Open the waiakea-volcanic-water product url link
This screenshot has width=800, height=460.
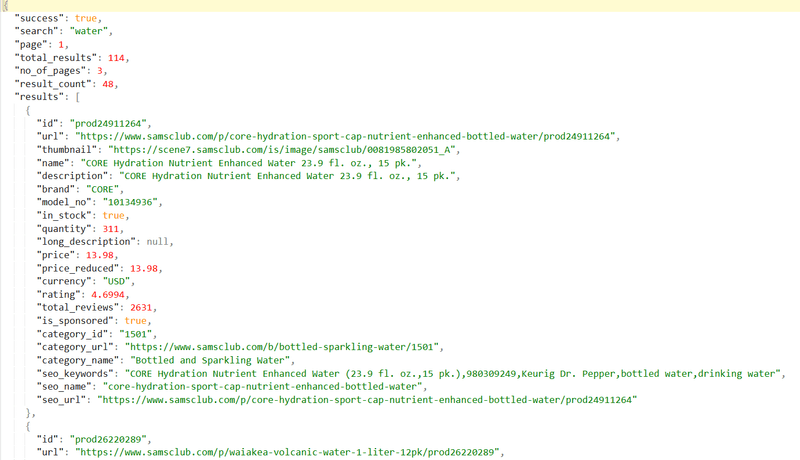coord(287,452)
